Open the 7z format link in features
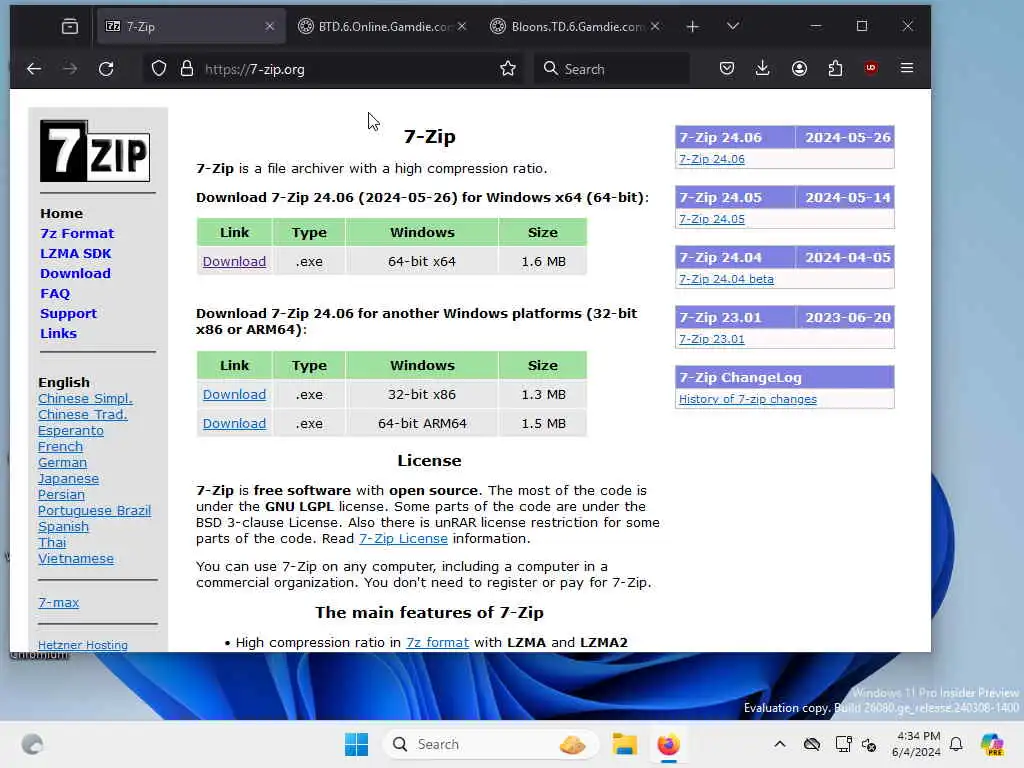Image resolution: width=1024 pixels, height=768 pixels. pyautogui.click(x=438, y=643)
